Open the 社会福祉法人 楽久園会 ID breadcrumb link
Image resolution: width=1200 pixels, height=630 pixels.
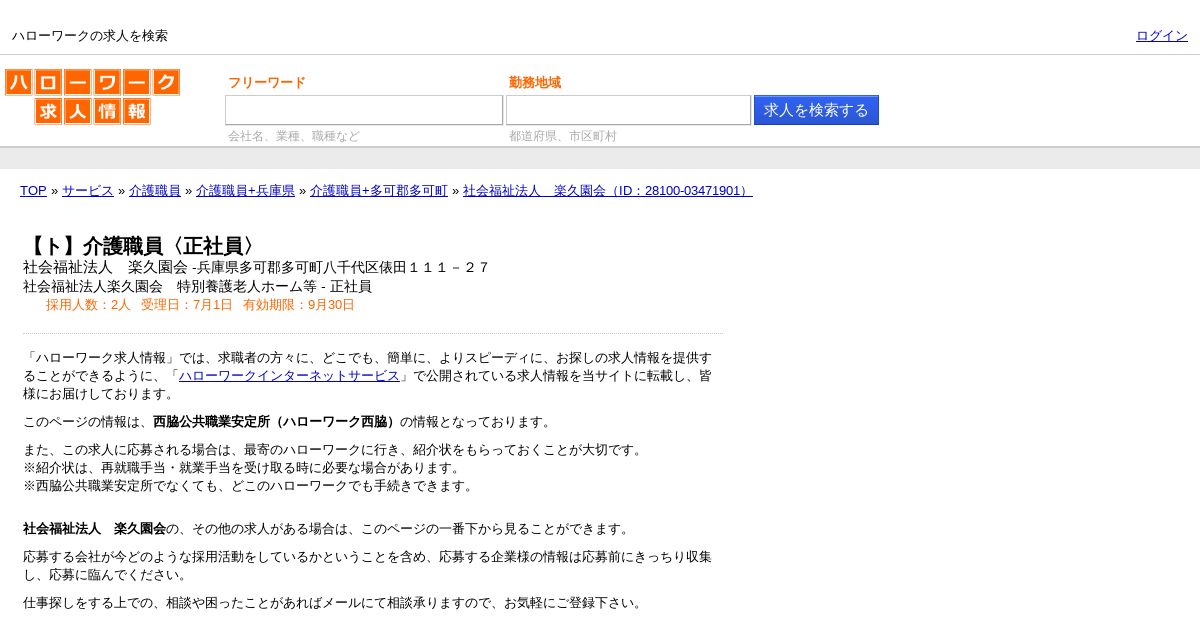608,191
